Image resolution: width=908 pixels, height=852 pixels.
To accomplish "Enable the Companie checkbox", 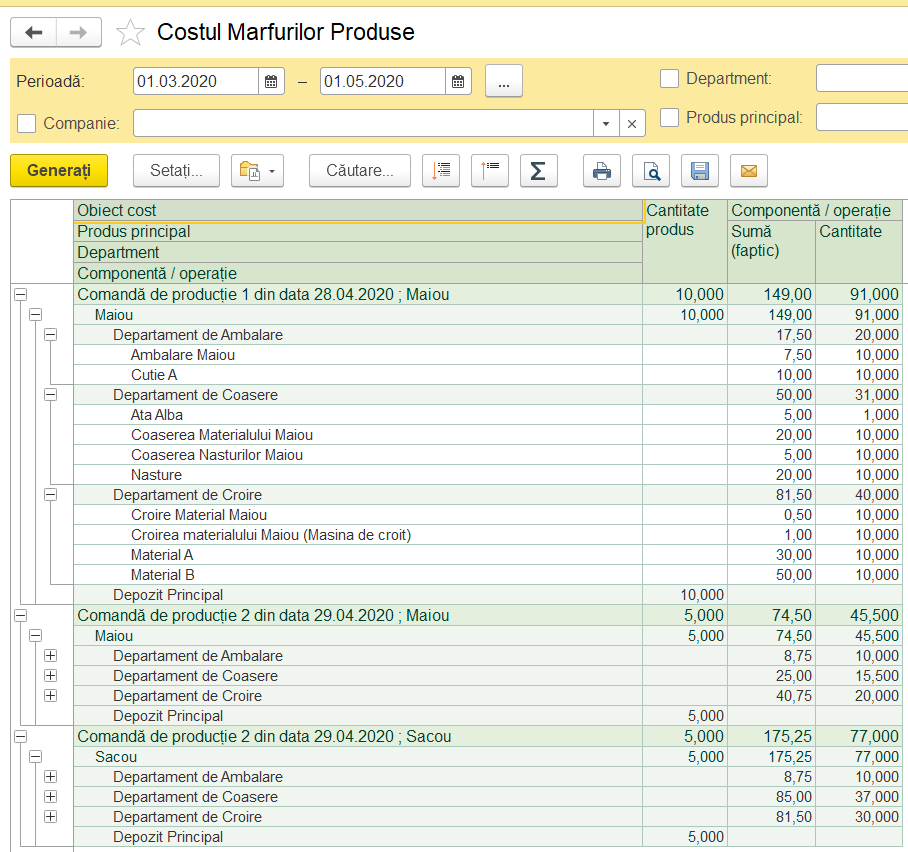I will pos(27,123).
